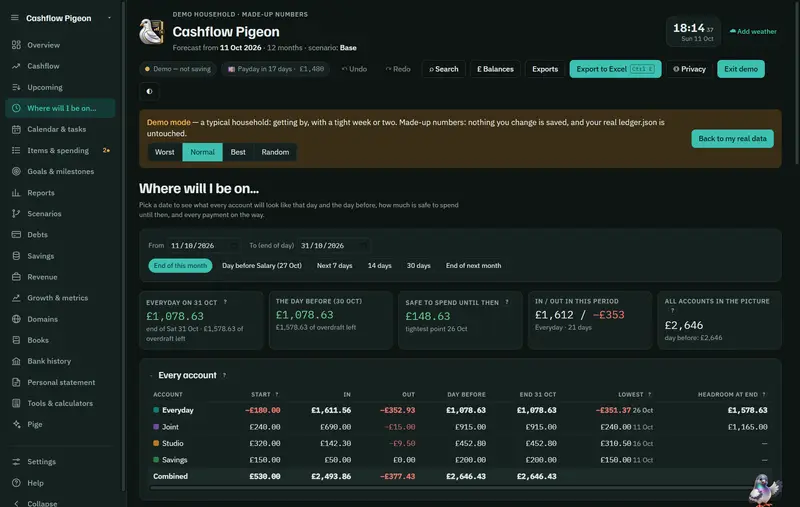800x507 pixels.
Task: Open Scenarios in the sidebar
Action: point(60,214)
